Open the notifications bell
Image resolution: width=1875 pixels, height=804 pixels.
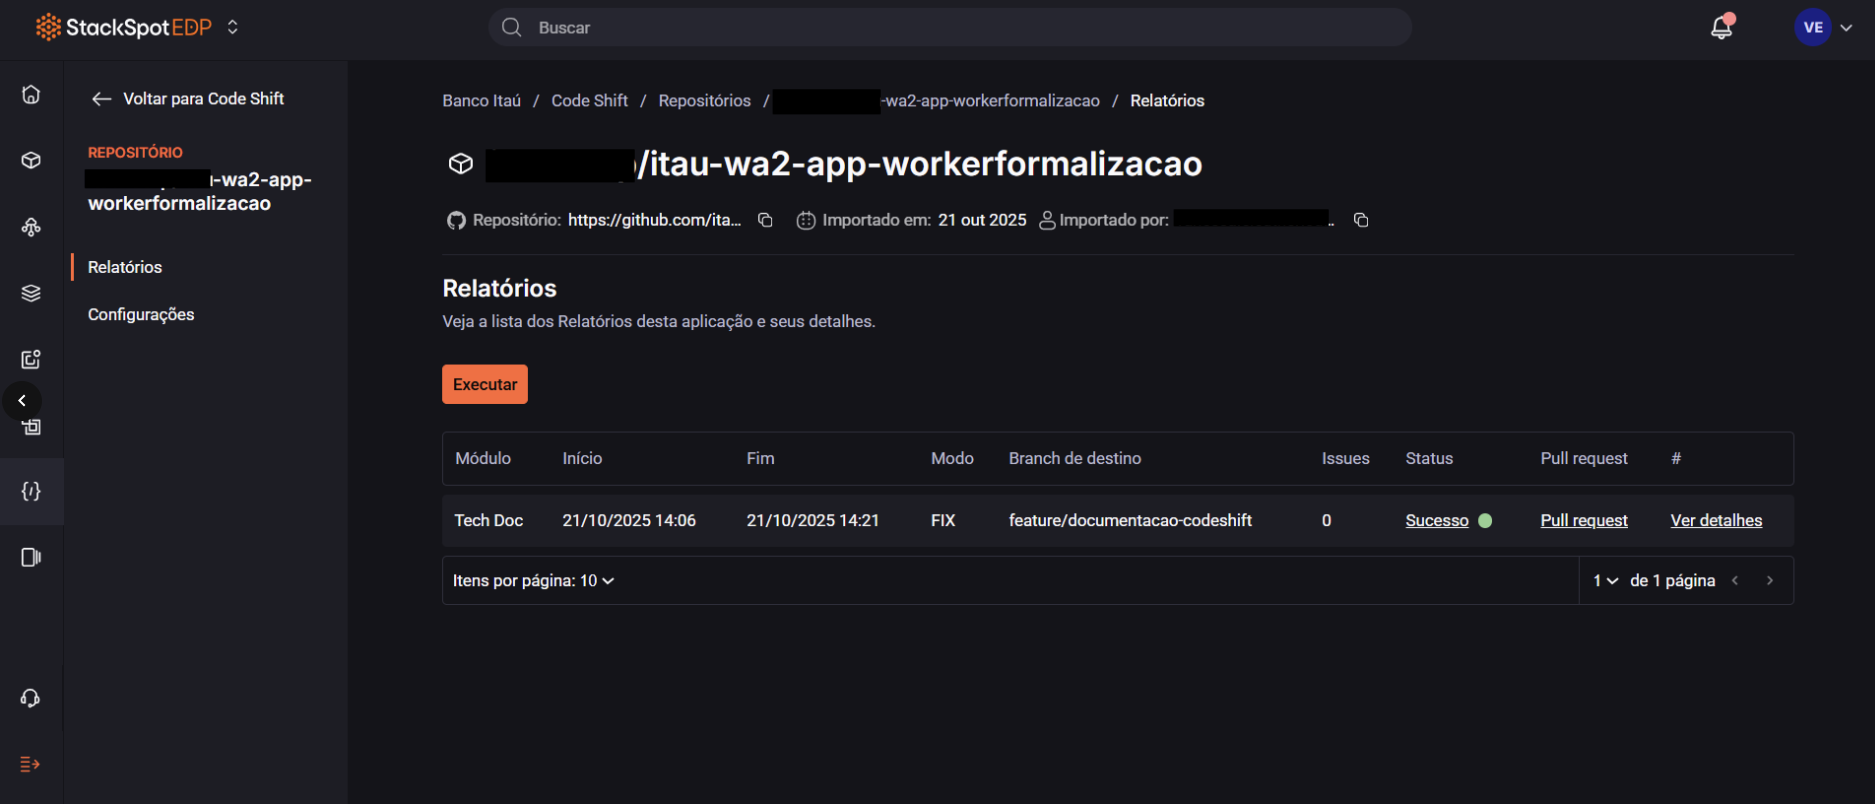pos(1721,27)
